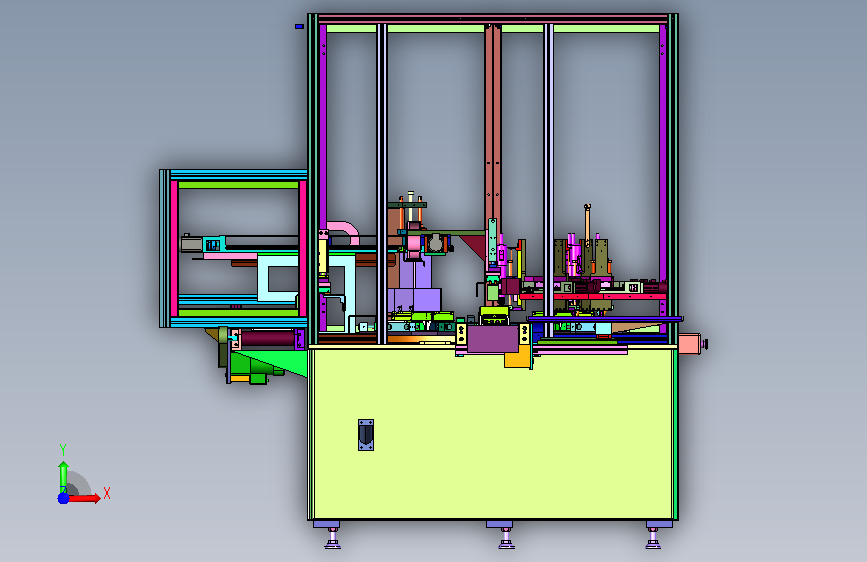Select the left leveling foot under the cabinet
The height and width of the screenshot is (562, 867).
point(332,538)
